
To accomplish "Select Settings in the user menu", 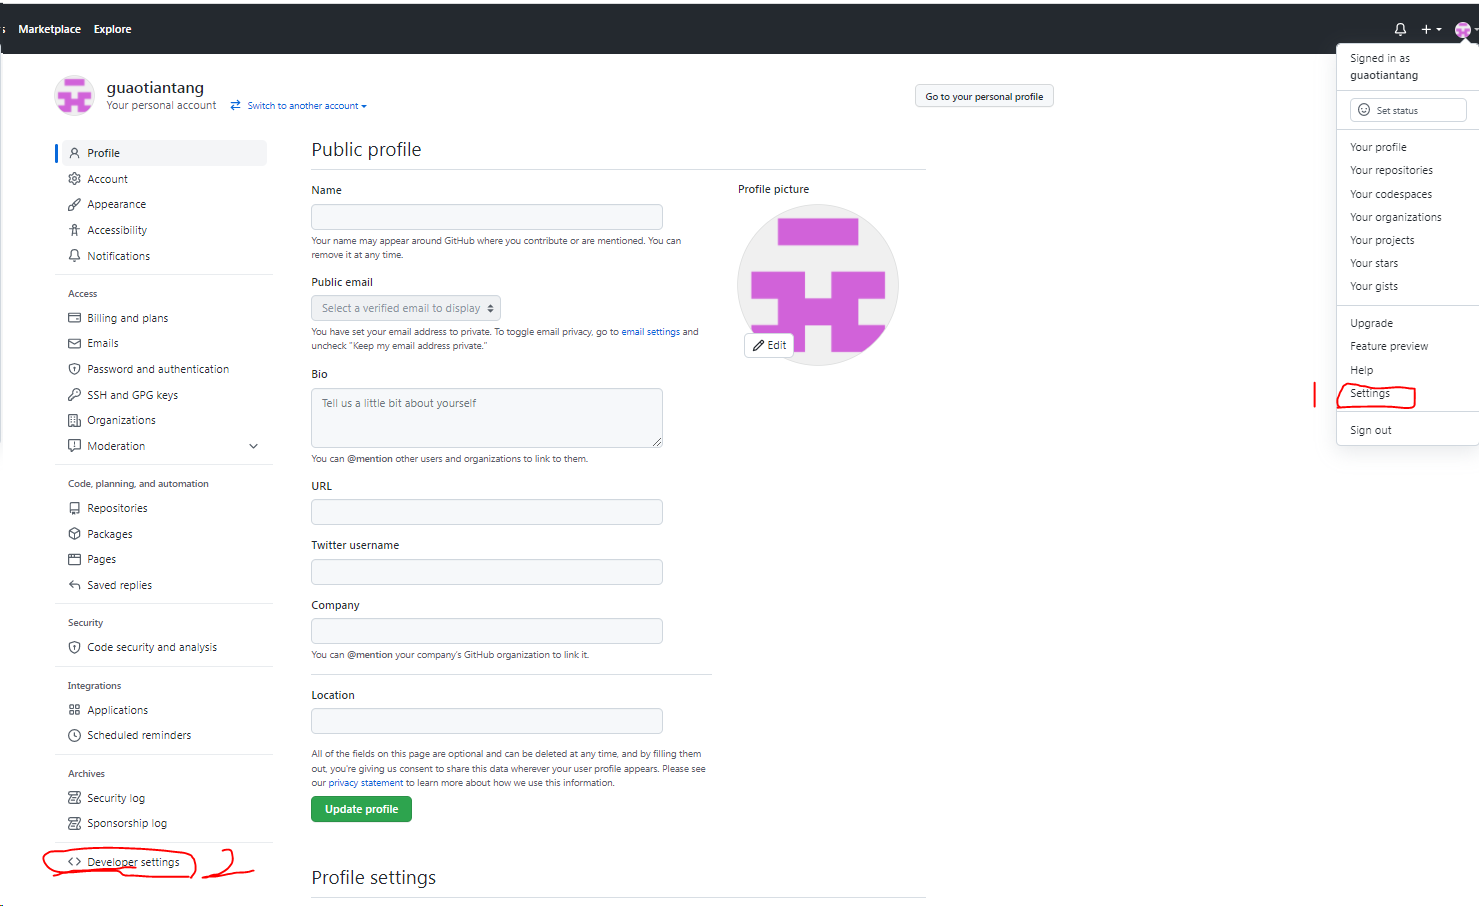I will 1370,393.
